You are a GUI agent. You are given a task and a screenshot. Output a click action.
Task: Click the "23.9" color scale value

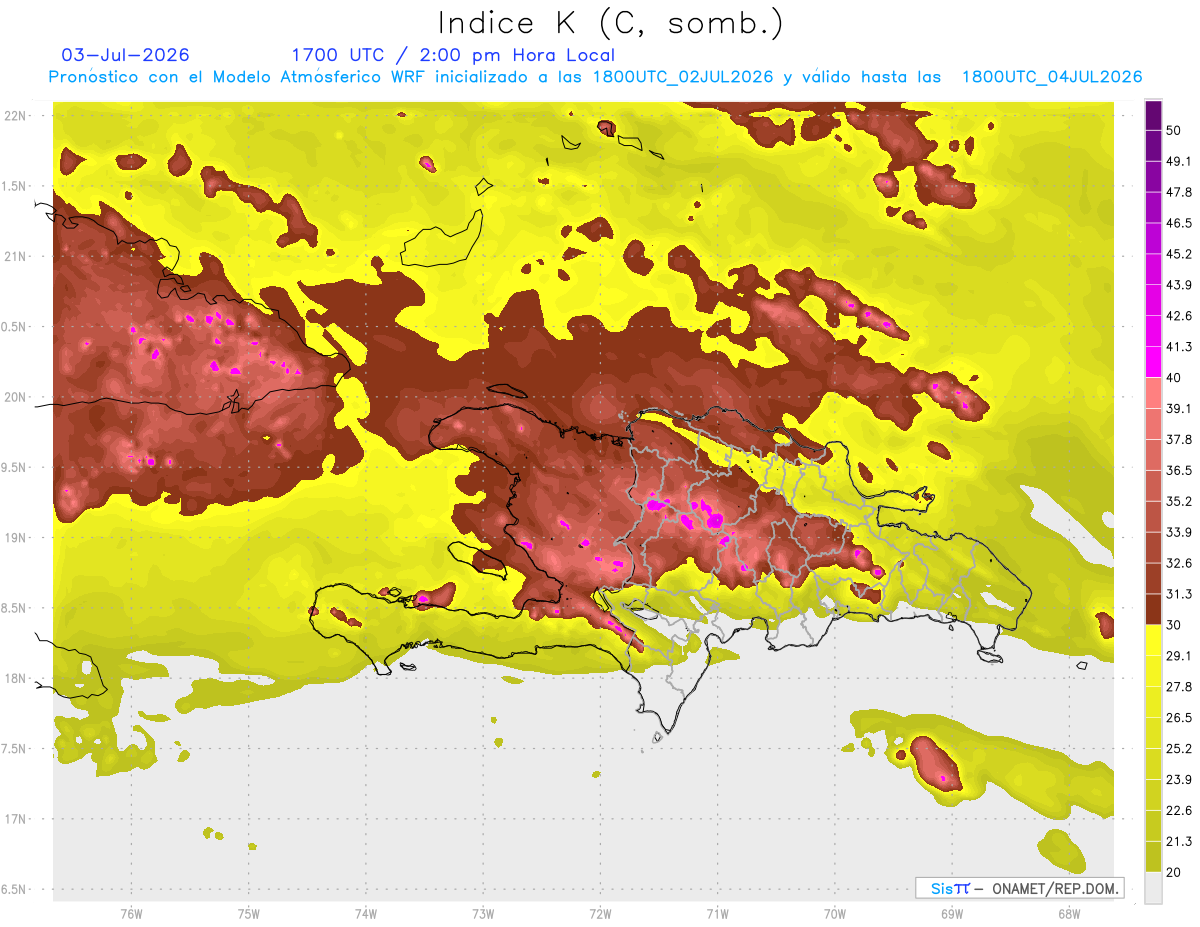[1179, 779]
